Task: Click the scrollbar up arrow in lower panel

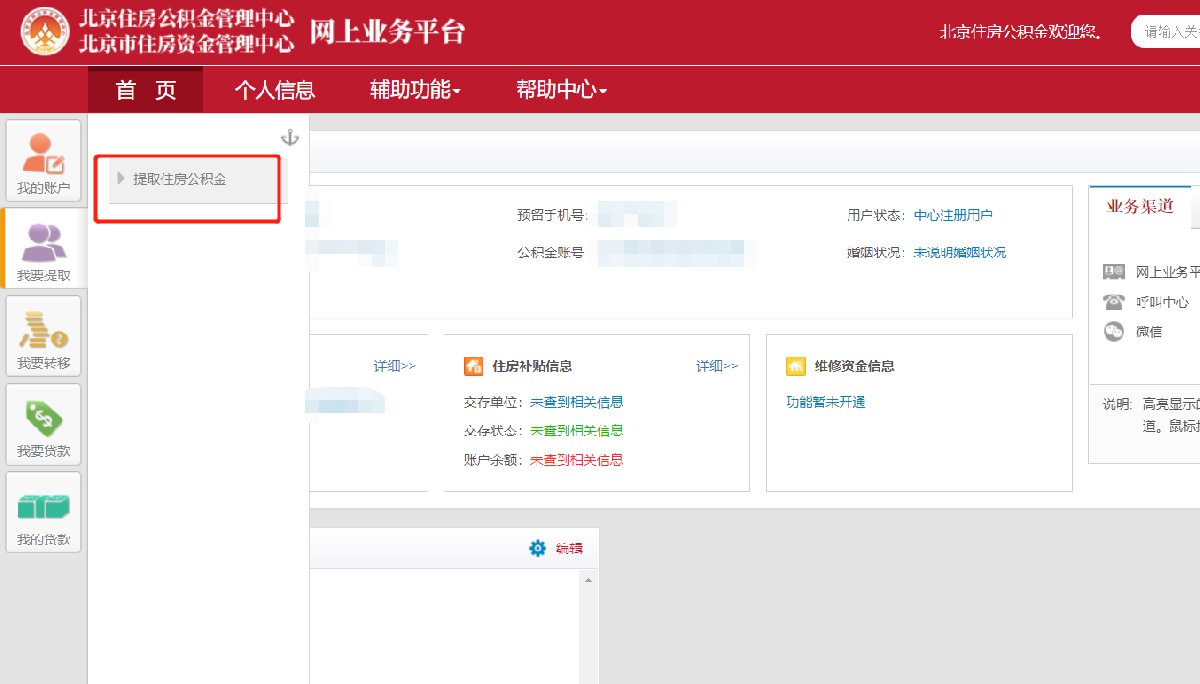Action: (x=589, y=580)
